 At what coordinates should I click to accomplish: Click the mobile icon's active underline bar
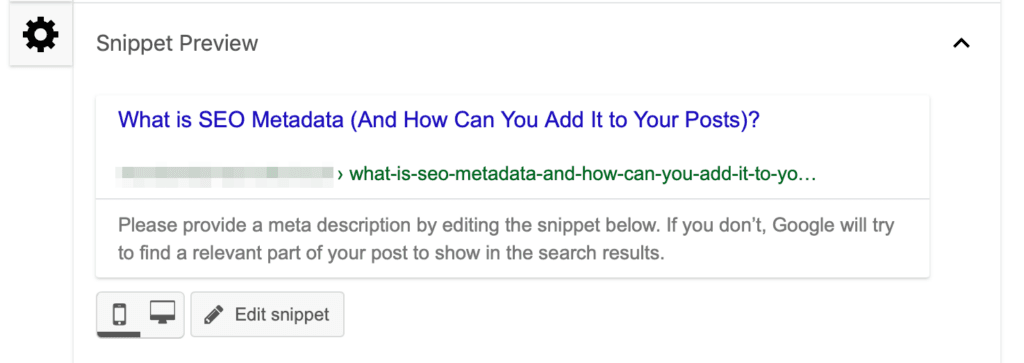tap(119, 334)
